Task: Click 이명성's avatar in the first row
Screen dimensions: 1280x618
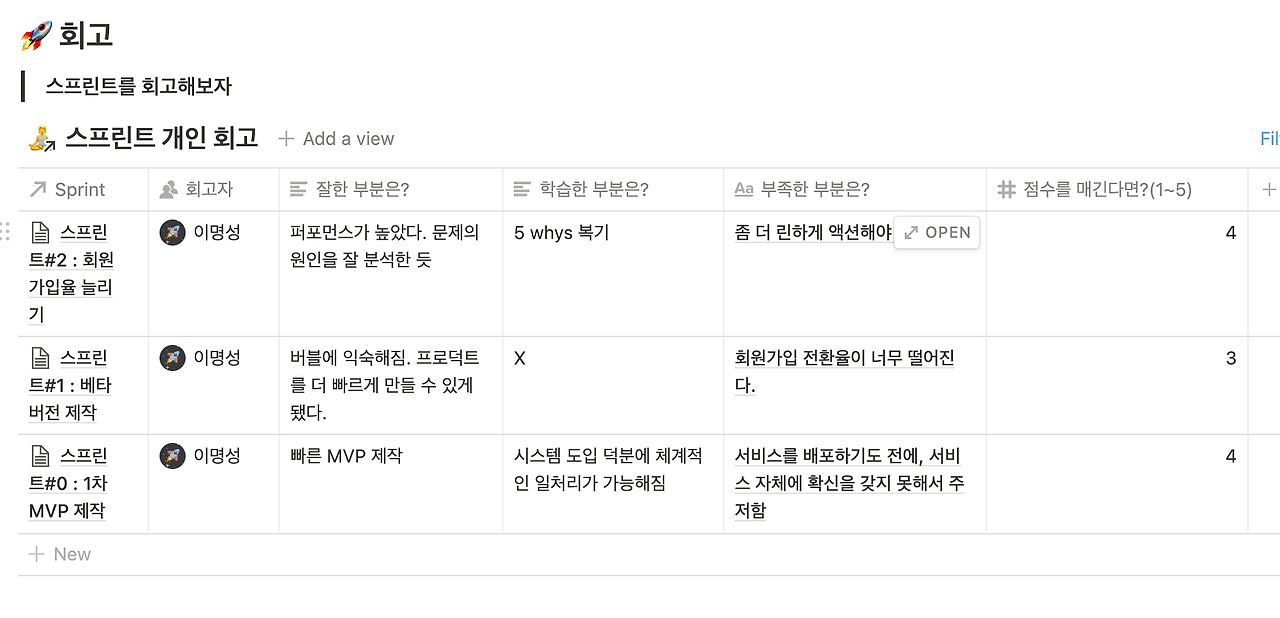Action: (x=172, y=232)
